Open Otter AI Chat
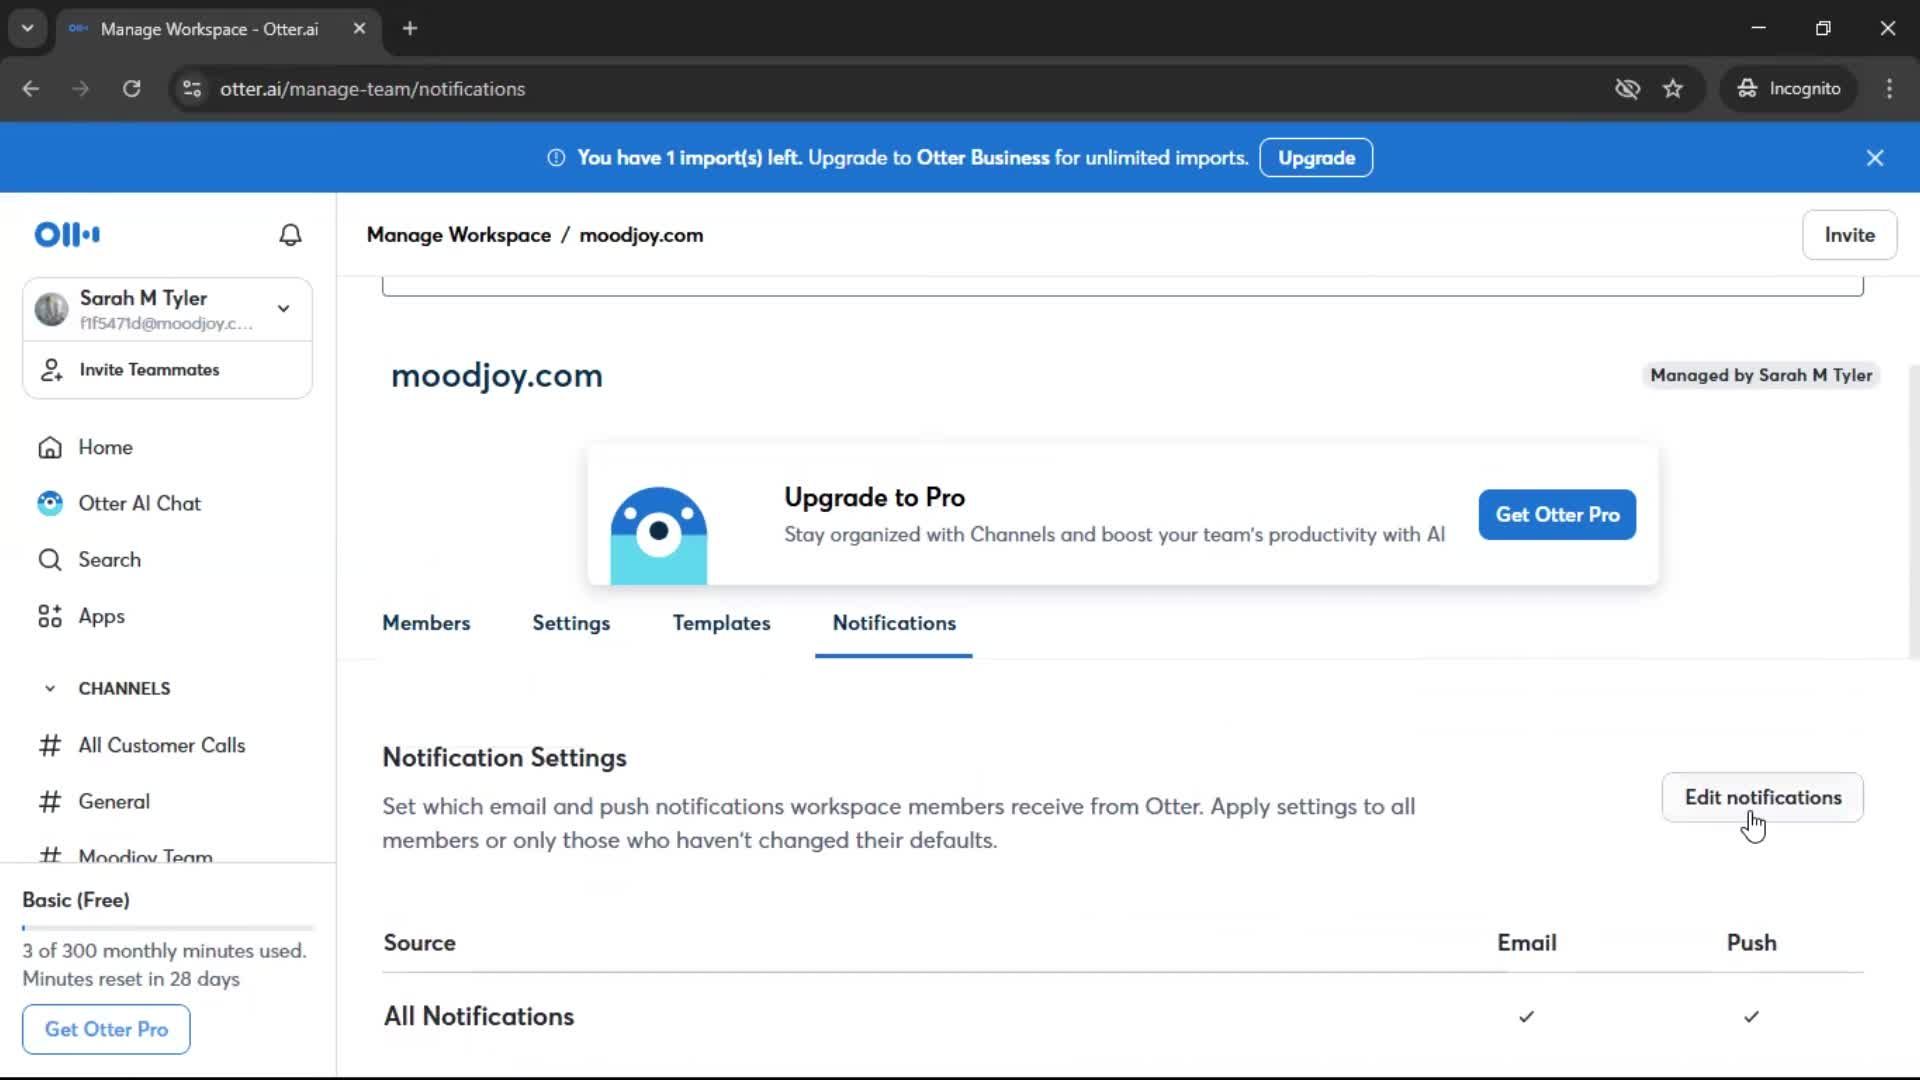Screen dimensions: 1920x1080 point(139,504)
